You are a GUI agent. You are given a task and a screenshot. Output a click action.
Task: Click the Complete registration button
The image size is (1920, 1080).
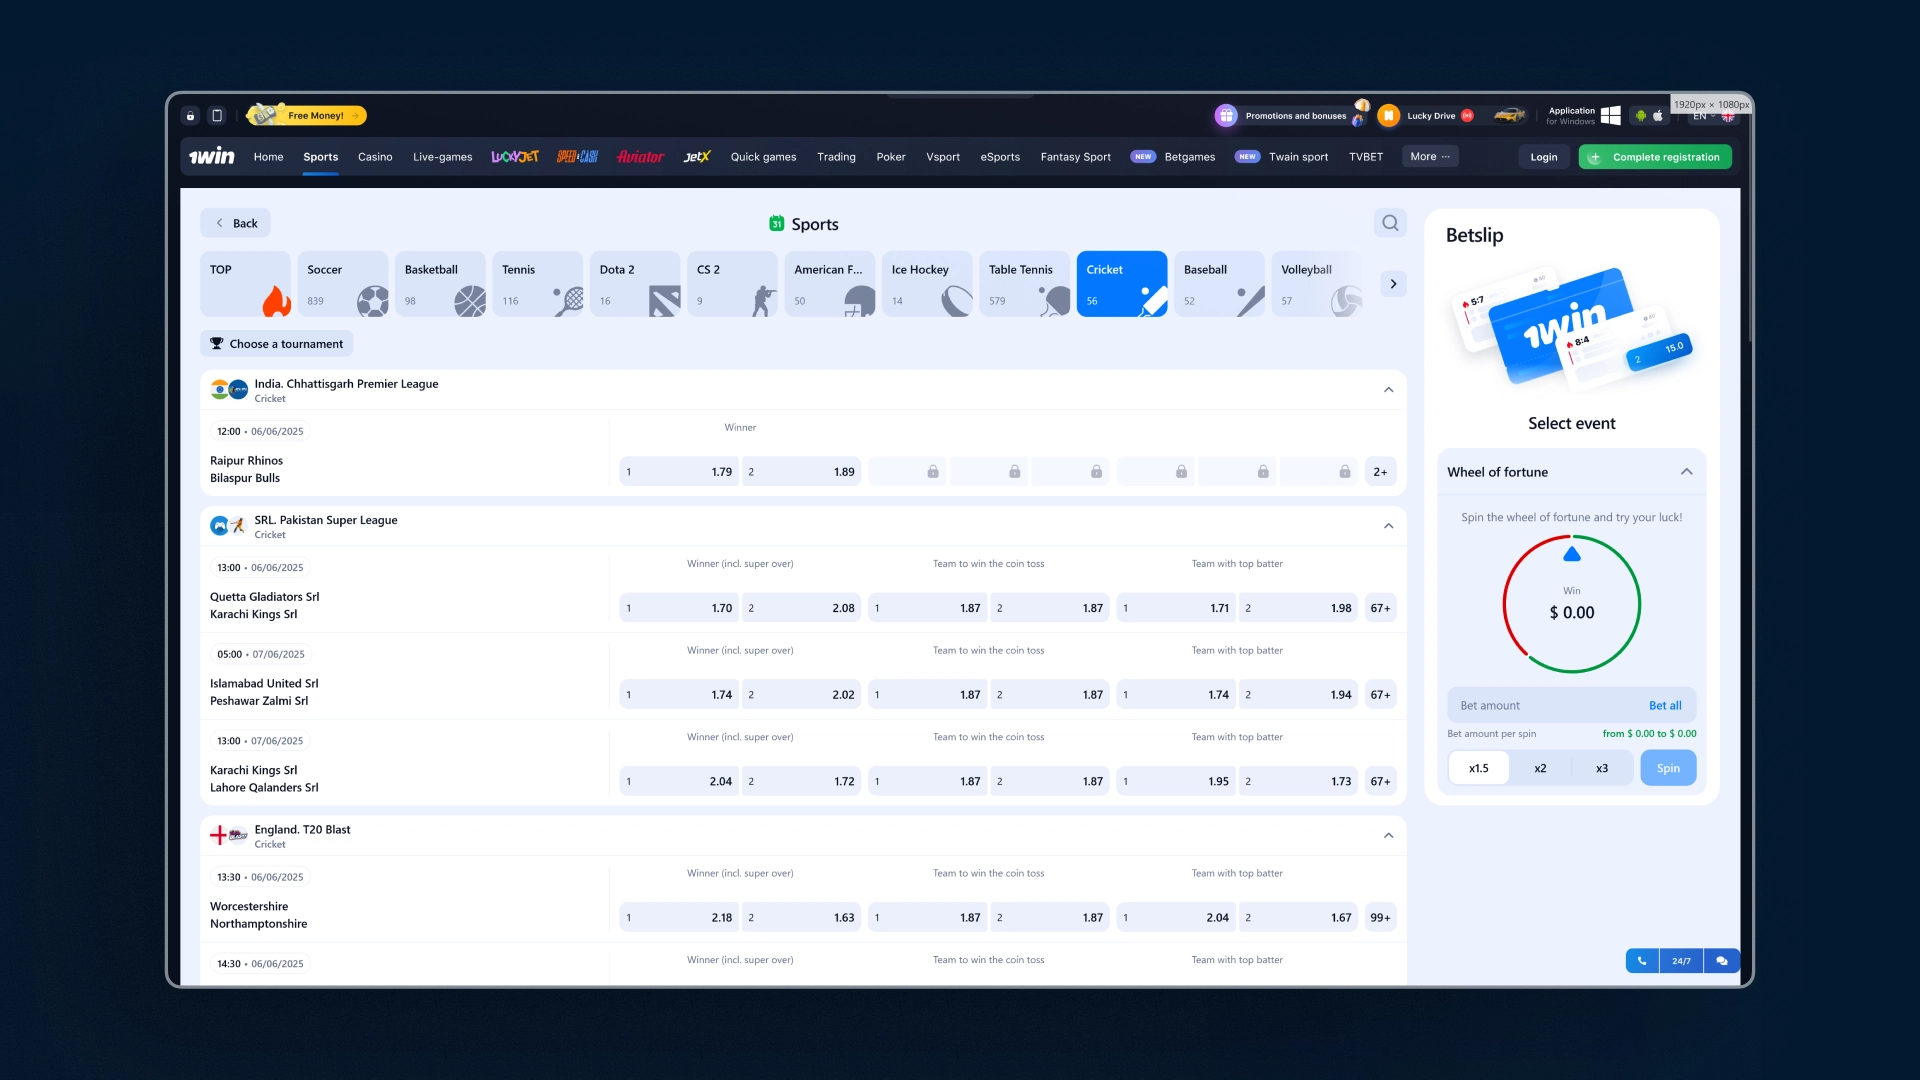[1655, 157]
